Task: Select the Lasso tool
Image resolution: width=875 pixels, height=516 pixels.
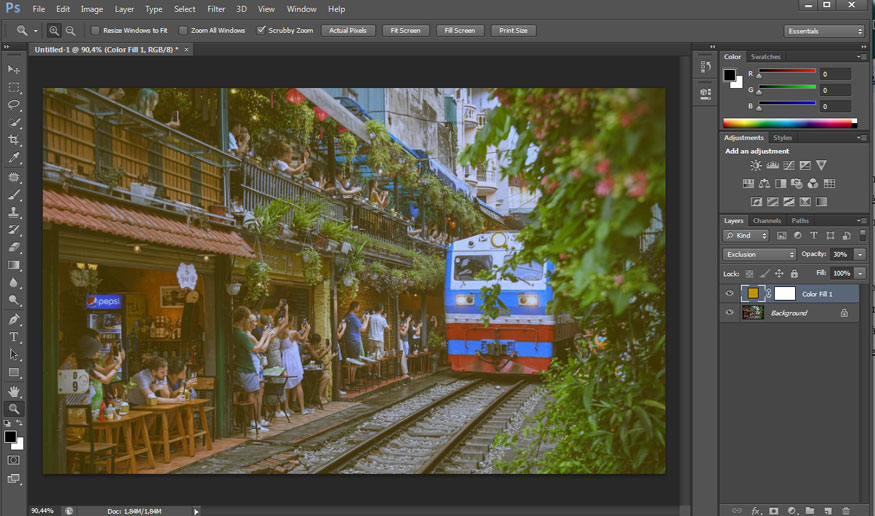Action: (x=14, y=104)
